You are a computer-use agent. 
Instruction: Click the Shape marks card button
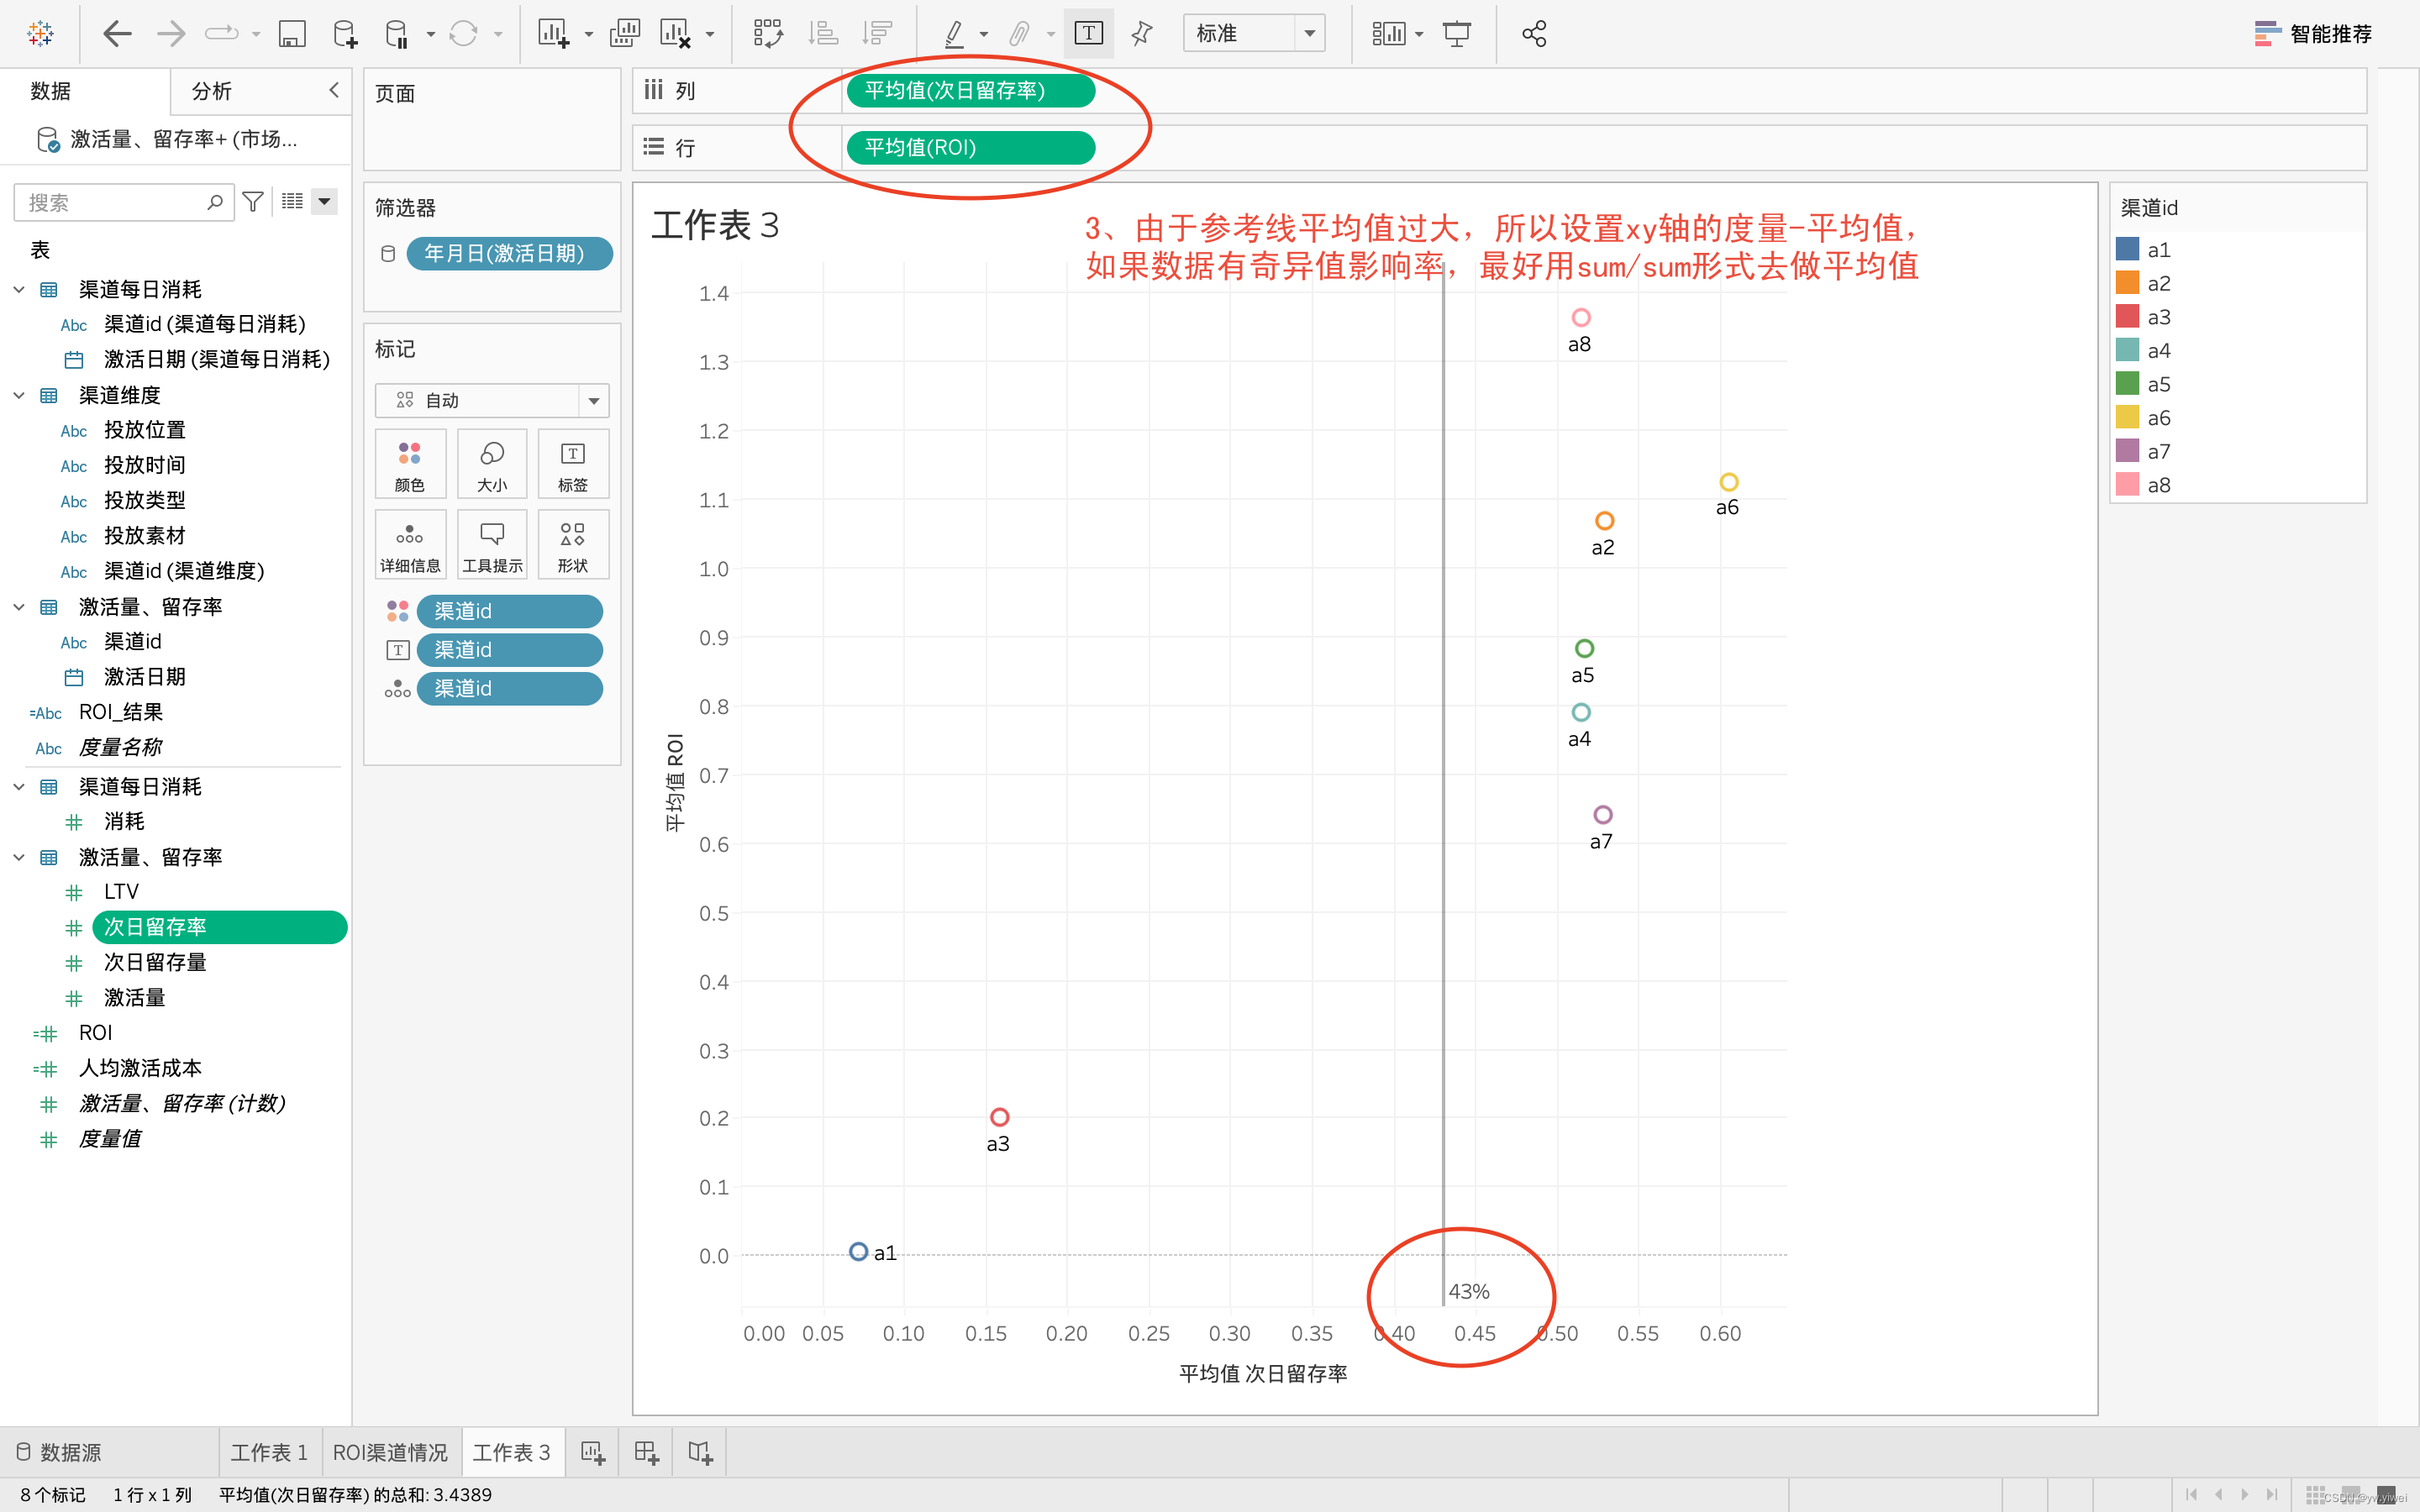572,545
